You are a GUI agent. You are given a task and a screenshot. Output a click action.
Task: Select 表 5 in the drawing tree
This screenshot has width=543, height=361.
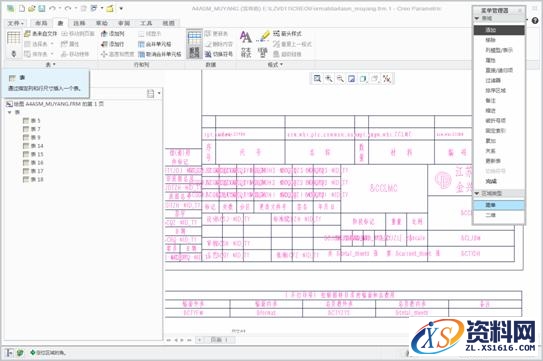[x=32, y=121]
